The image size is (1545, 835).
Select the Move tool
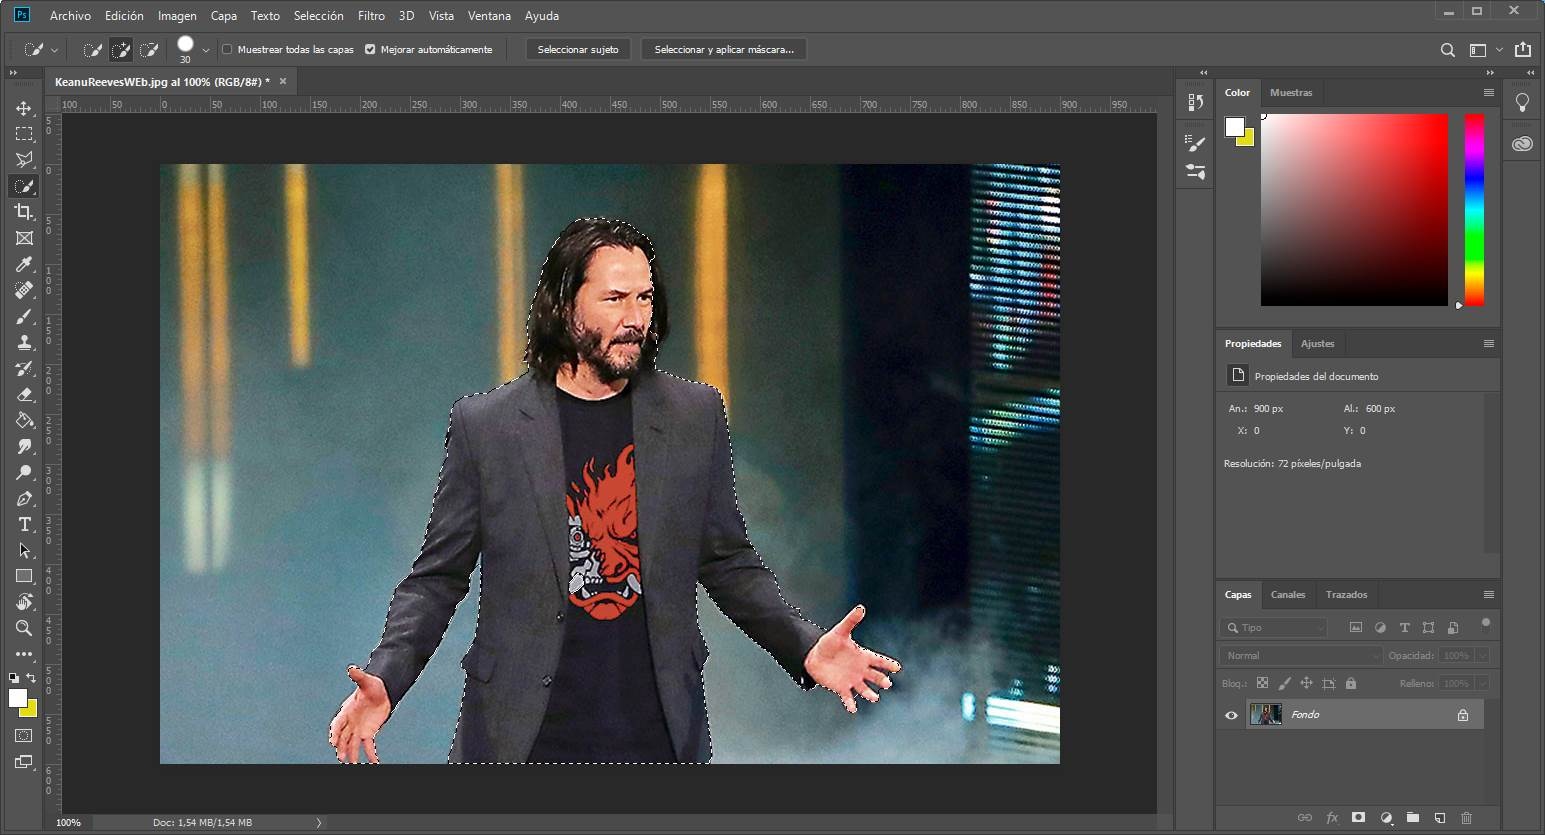click(24, 108)
